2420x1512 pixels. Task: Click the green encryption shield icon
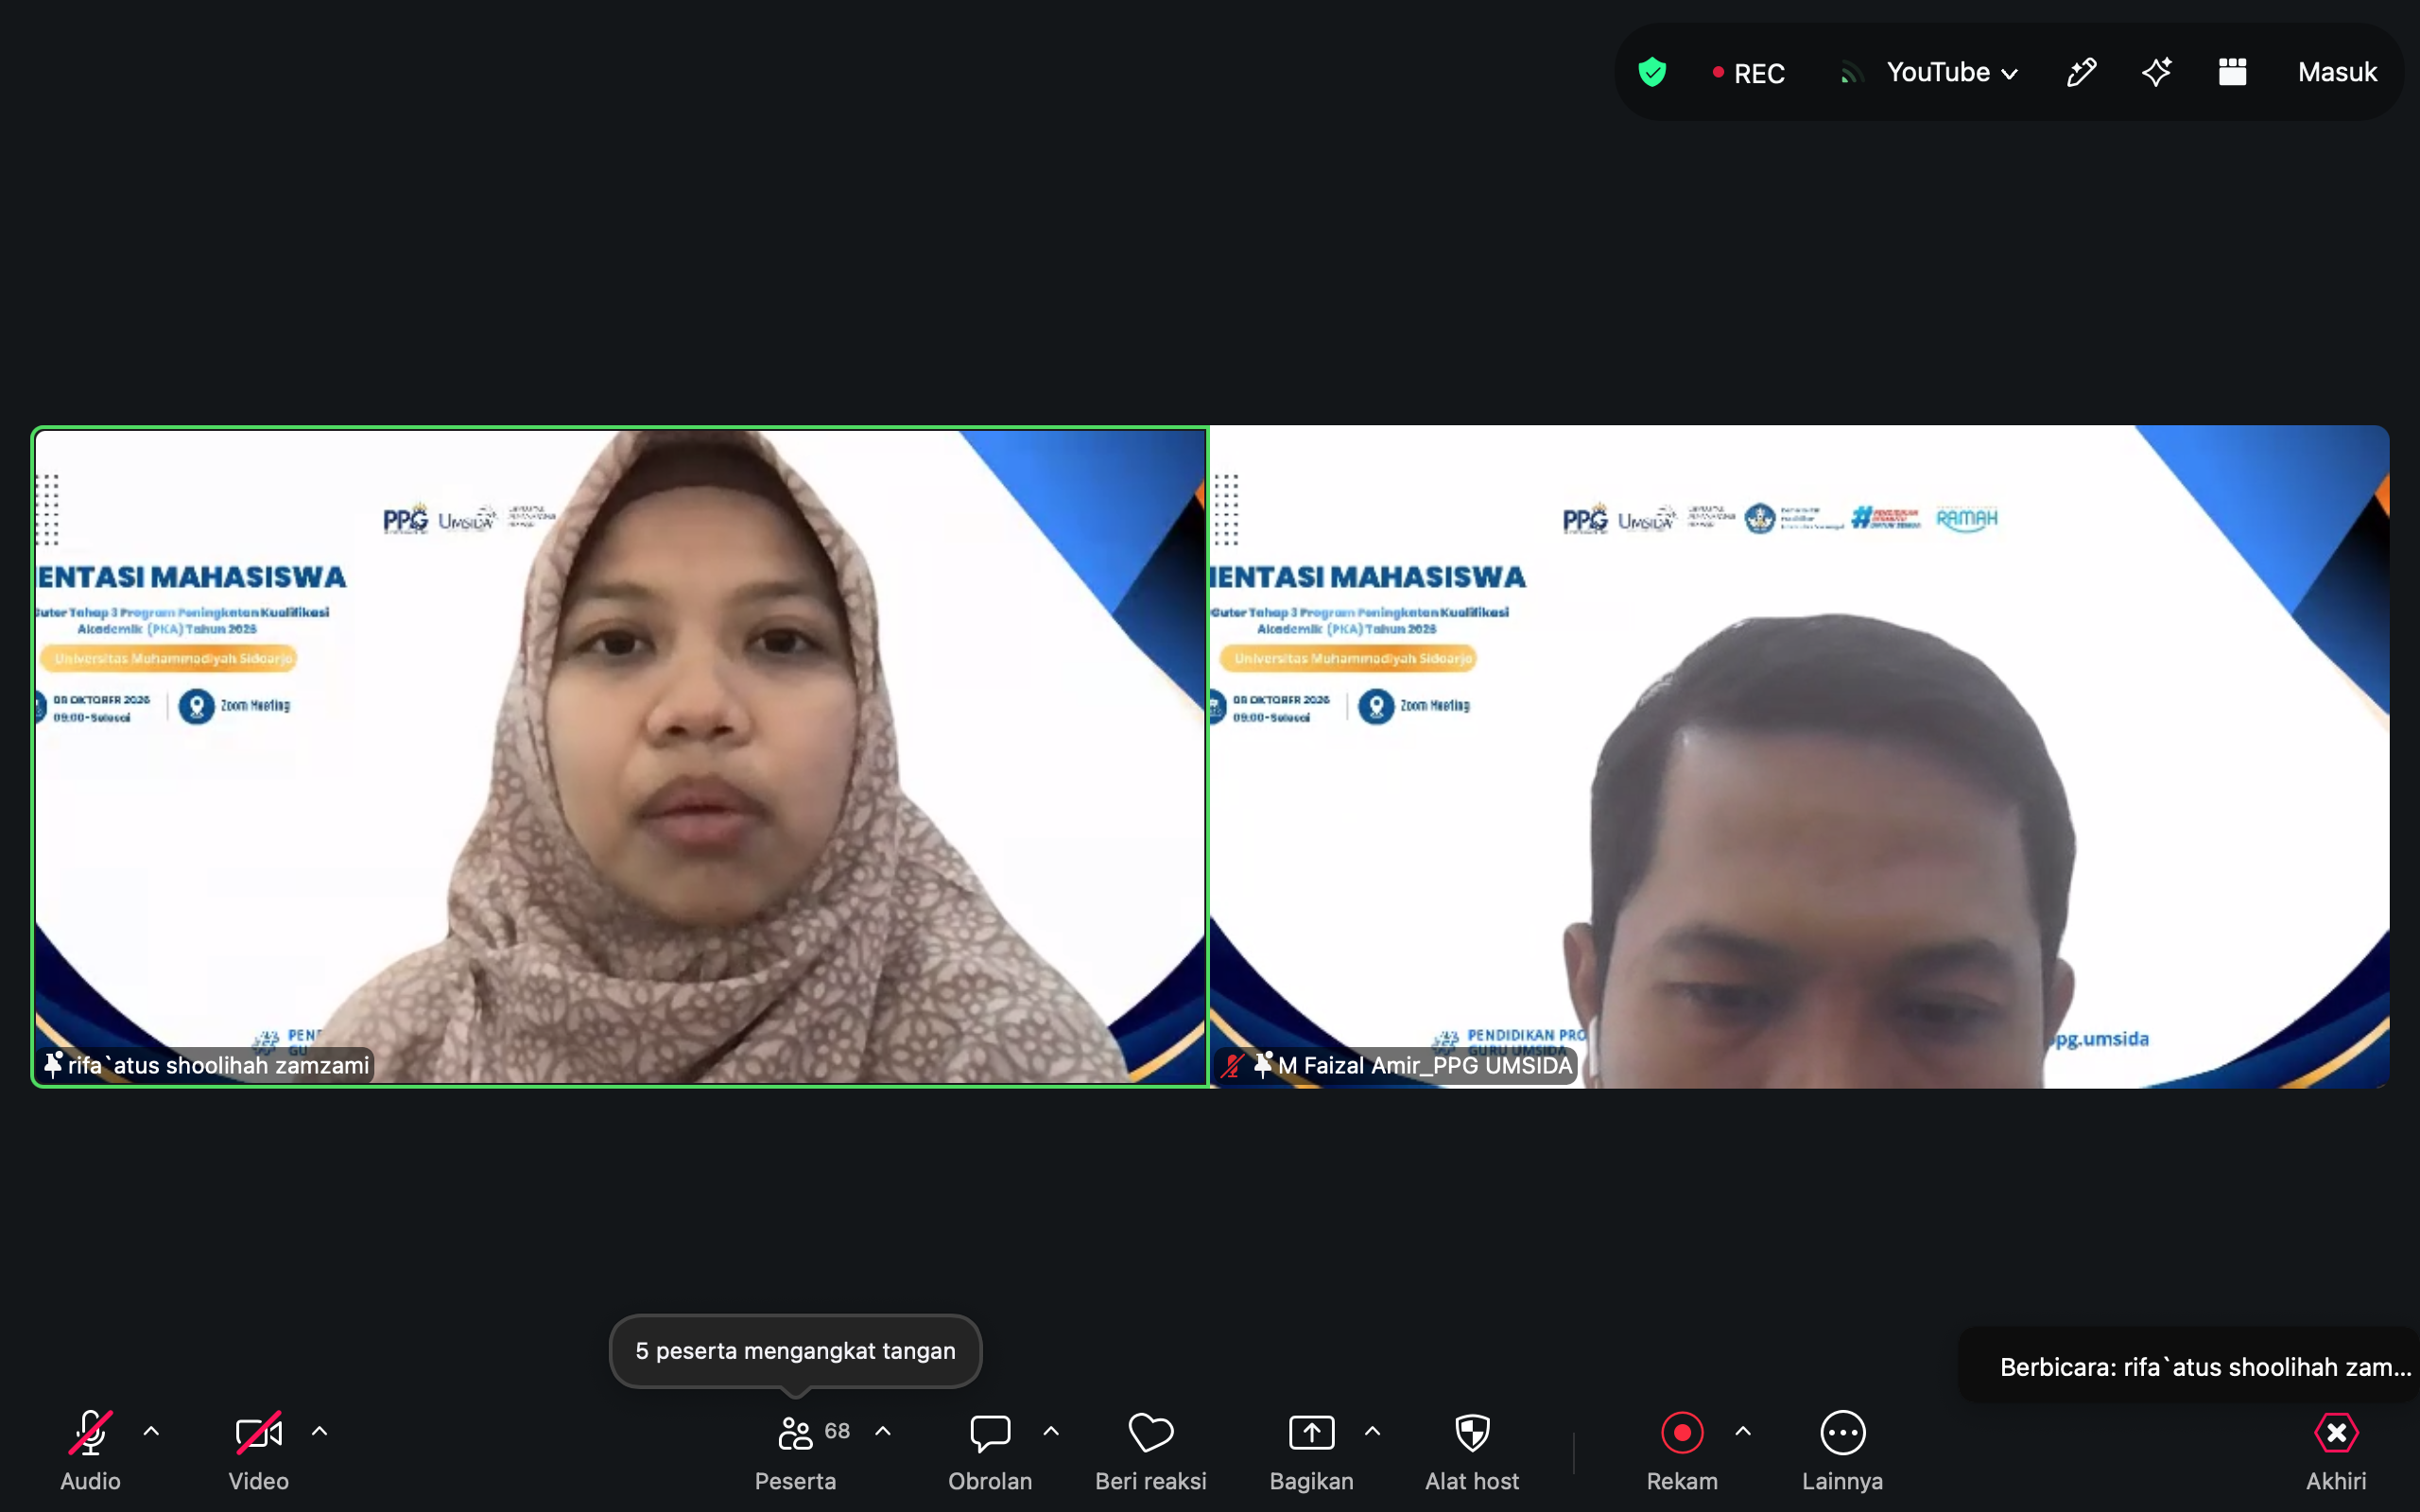(x=1652, y=72)
